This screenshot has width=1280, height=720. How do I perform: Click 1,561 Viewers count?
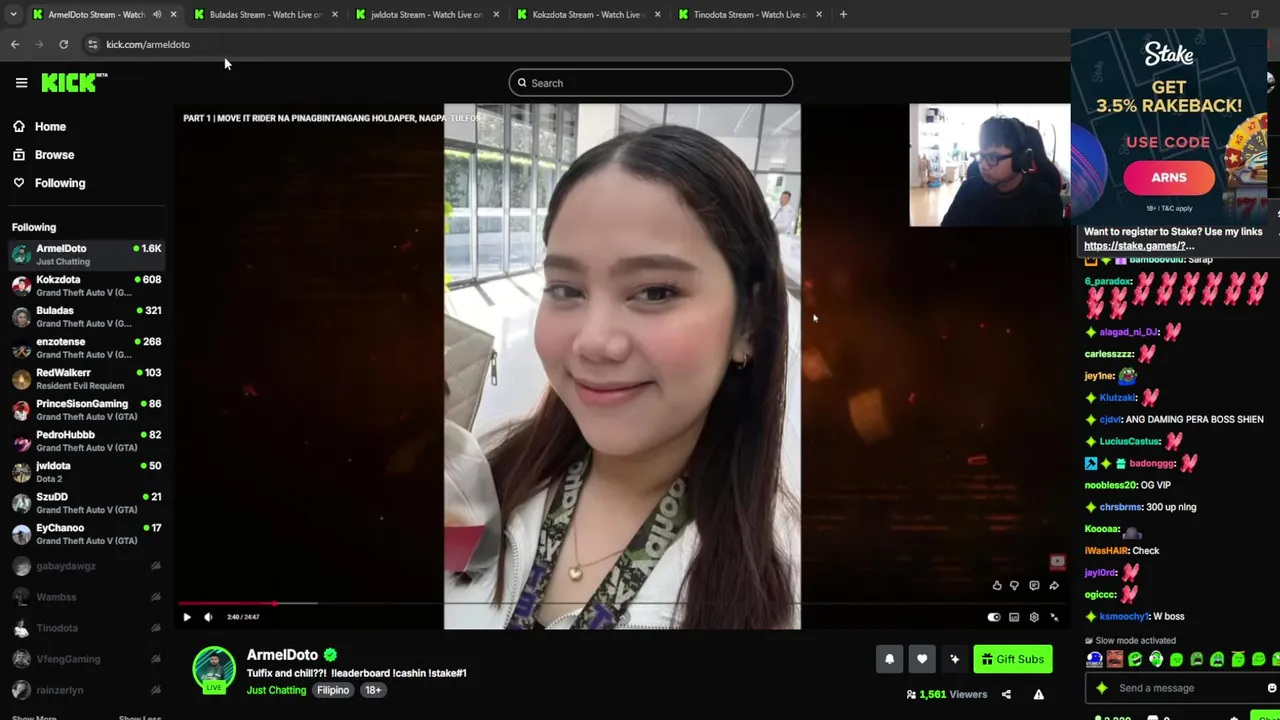(947, 694)
